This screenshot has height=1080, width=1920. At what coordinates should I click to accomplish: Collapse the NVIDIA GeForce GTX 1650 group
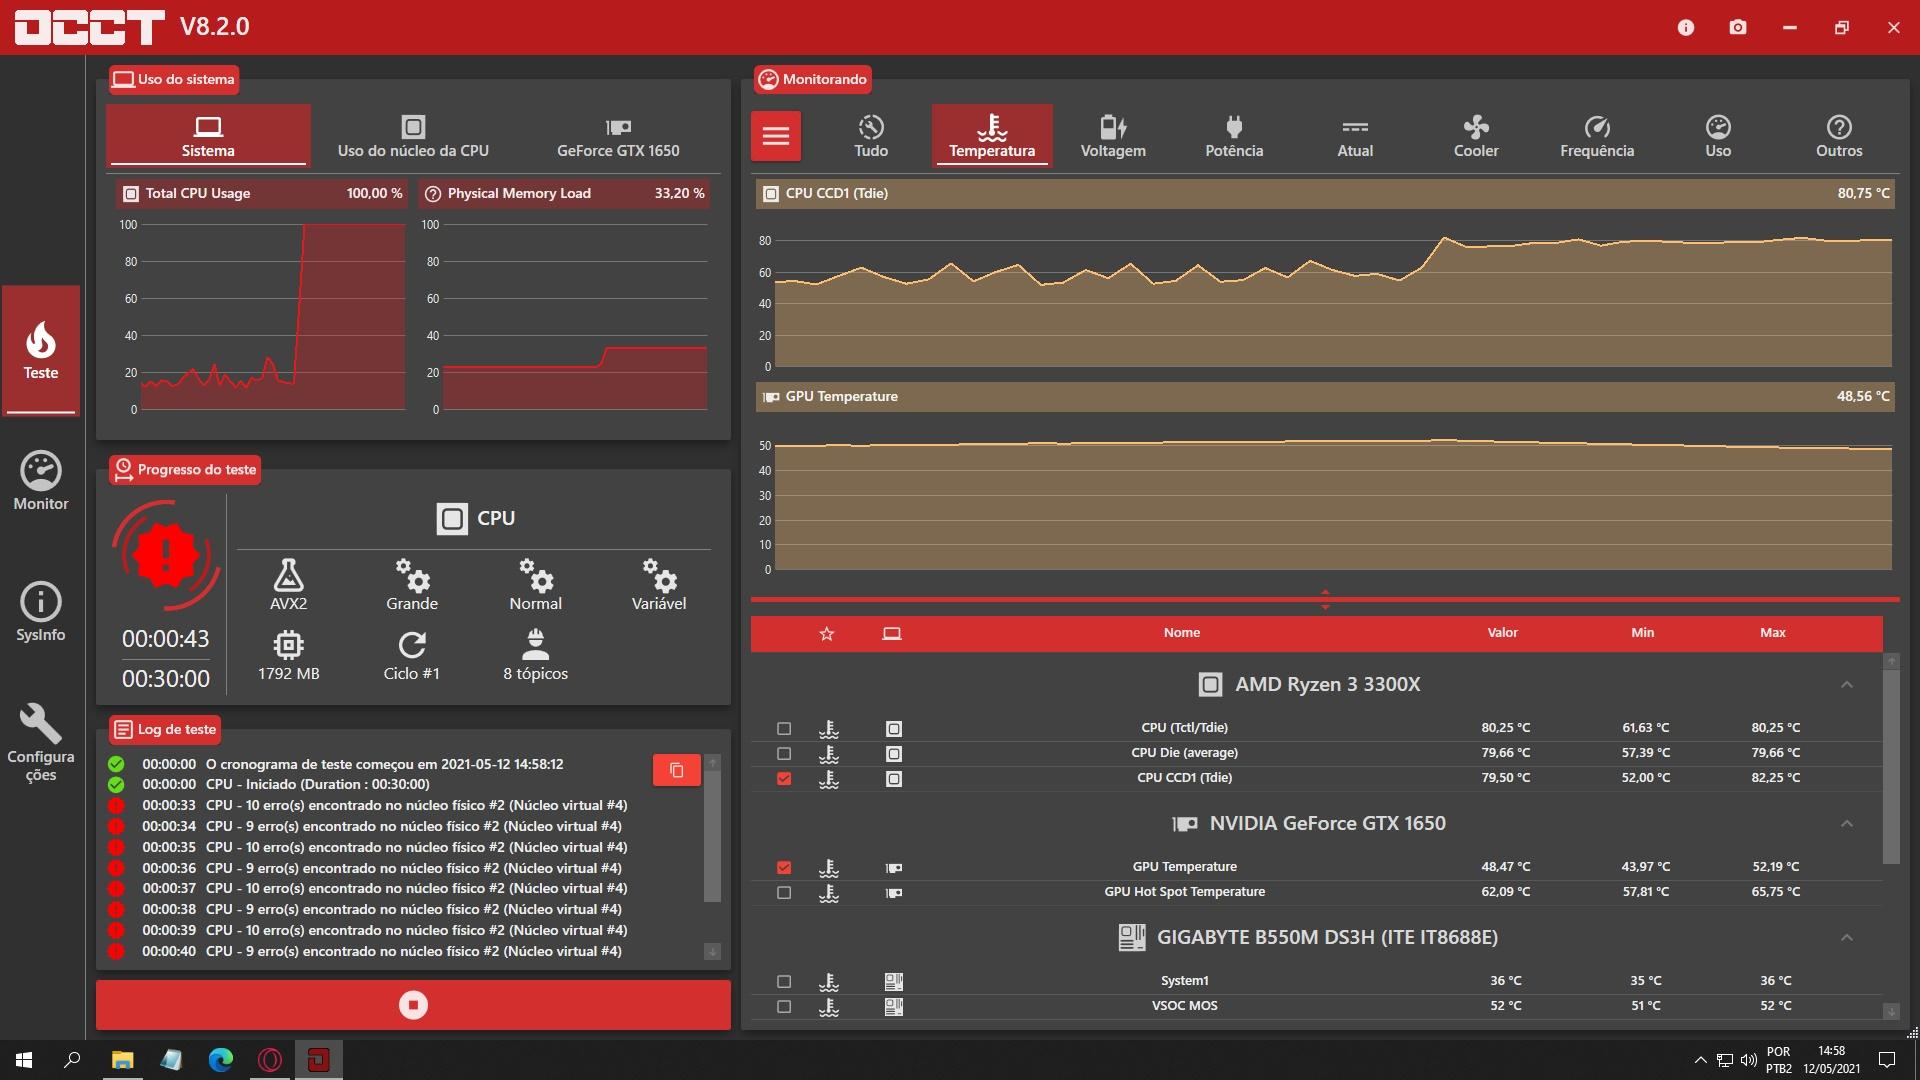[1847, 824]
